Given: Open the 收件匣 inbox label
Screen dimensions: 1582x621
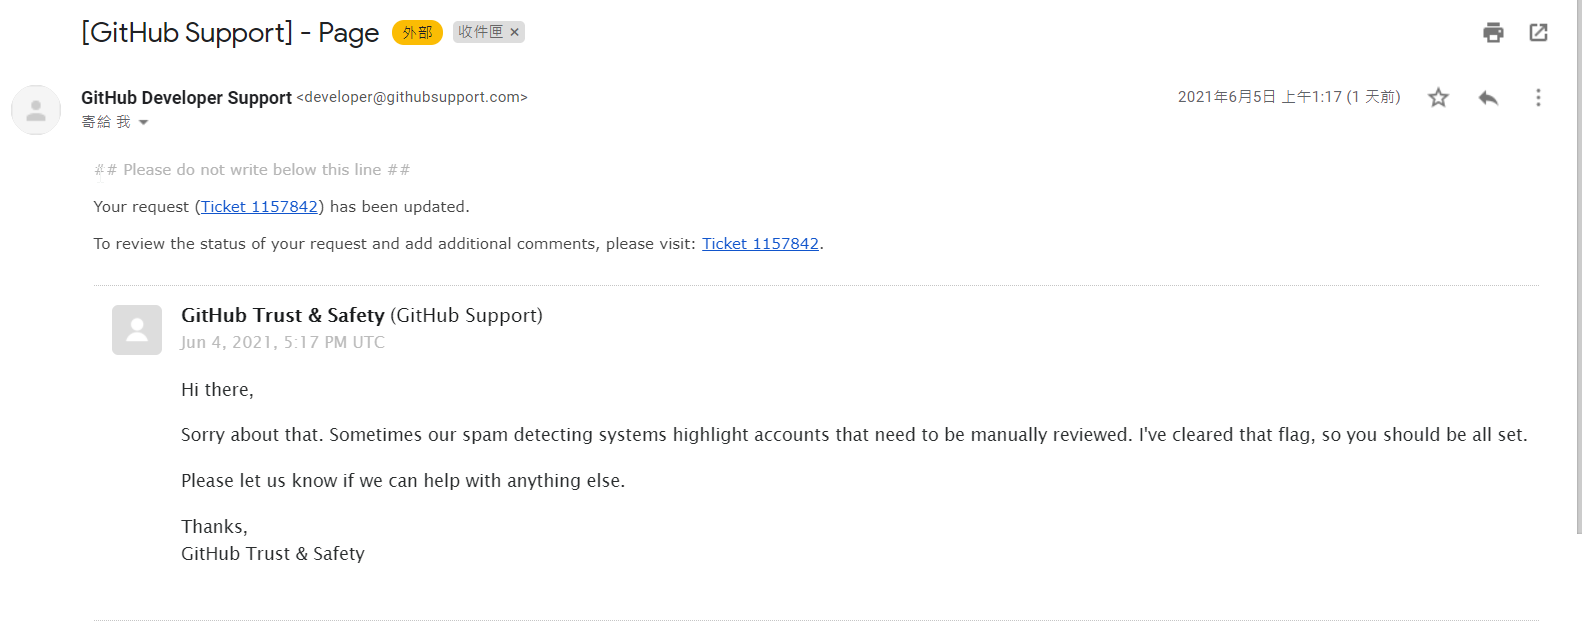Looking at the screenshot, I should pos(481,32).
